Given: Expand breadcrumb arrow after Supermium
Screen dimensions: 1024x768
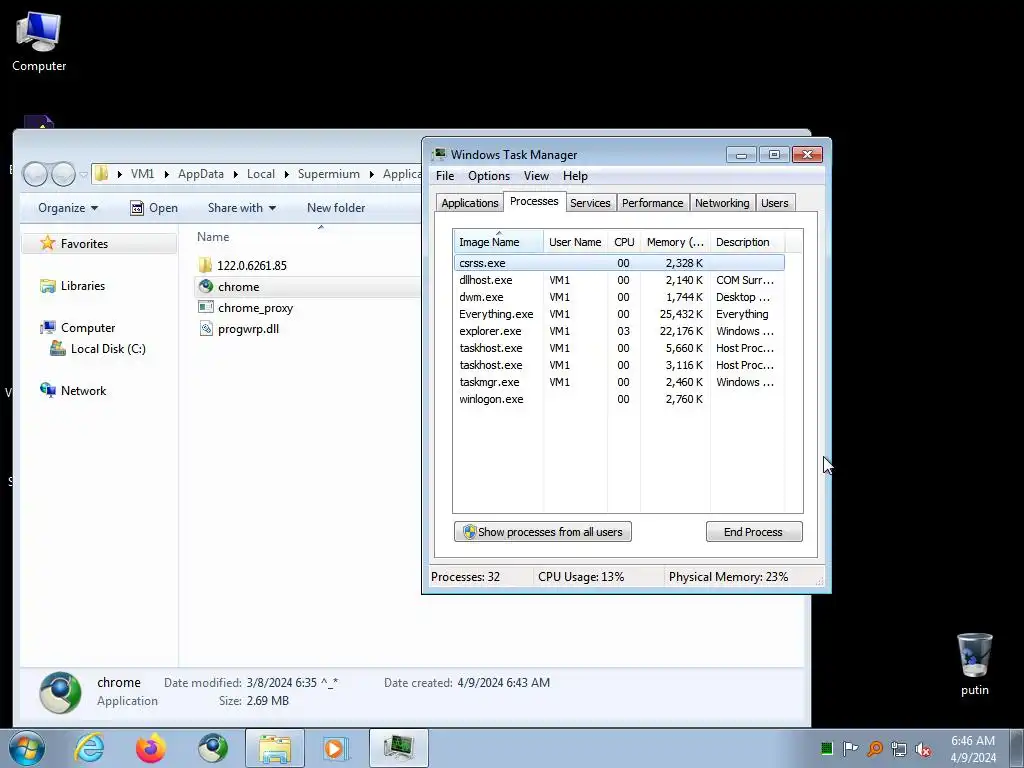Looking at the screenshot, I should (x=372, y=174).
